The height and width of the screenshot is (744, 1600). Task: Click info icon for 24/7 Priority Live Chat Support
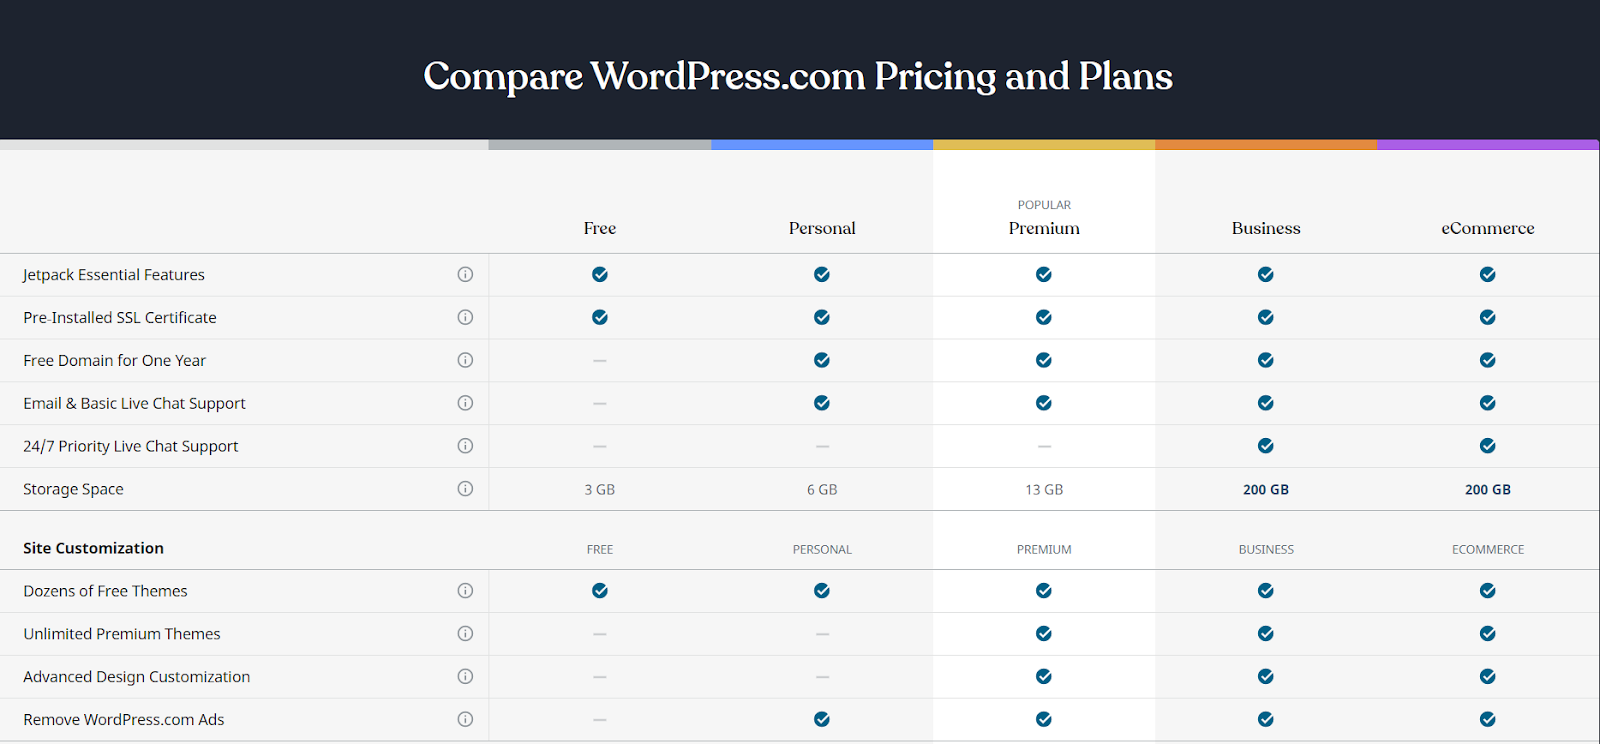click(x=465, y=446)
